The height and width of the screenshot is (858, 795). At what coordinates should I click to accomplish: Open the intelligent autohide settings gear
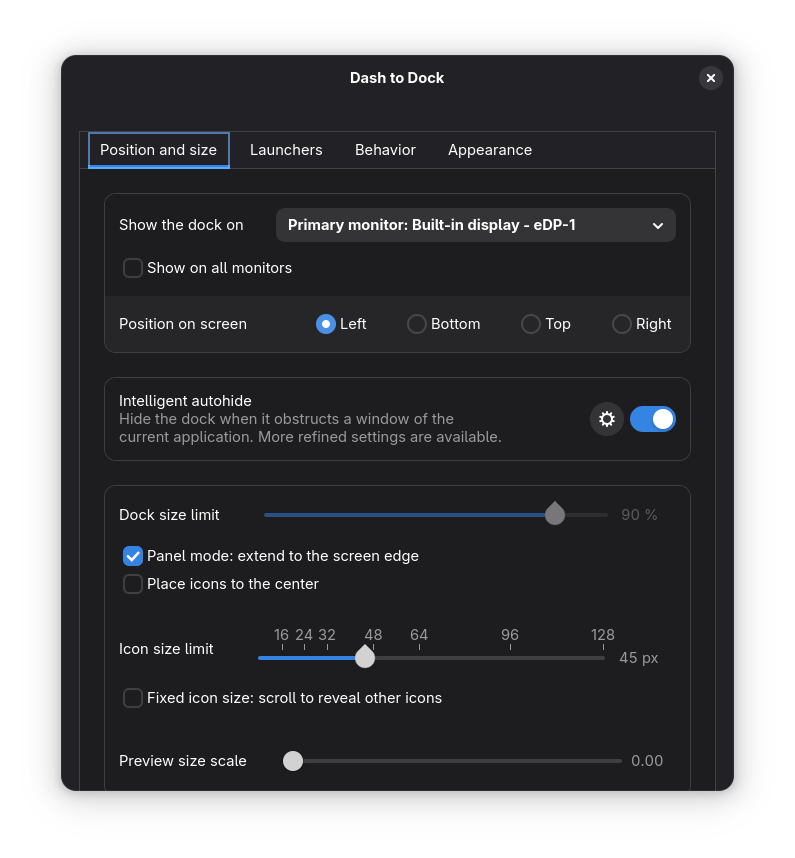[x=607, y=419]
